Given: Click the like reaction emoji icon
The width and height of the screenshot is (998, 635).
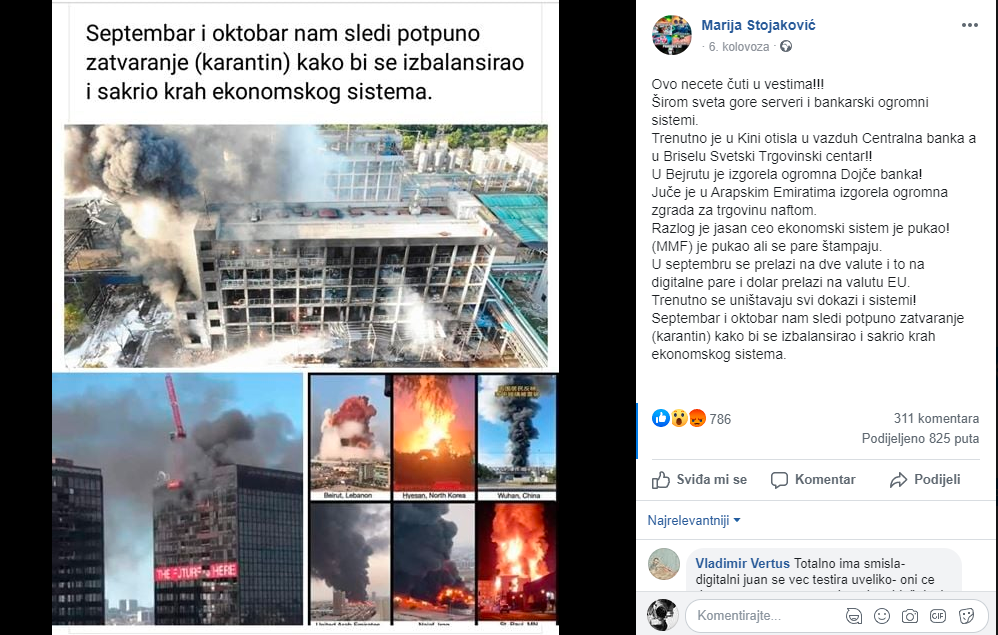Looking at the screenshot, I should tap(661, 418).
